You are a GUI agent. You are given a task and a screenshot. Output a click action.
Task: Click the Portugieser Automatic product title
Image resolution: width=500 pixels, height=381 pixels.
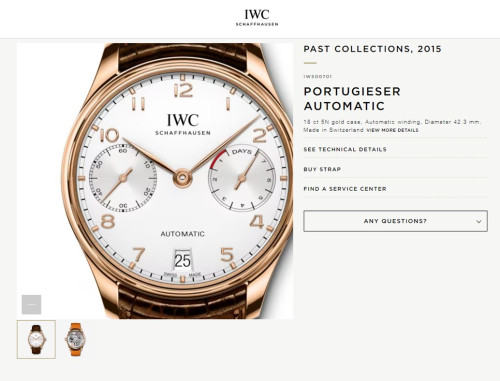click(x=352, y=99)
